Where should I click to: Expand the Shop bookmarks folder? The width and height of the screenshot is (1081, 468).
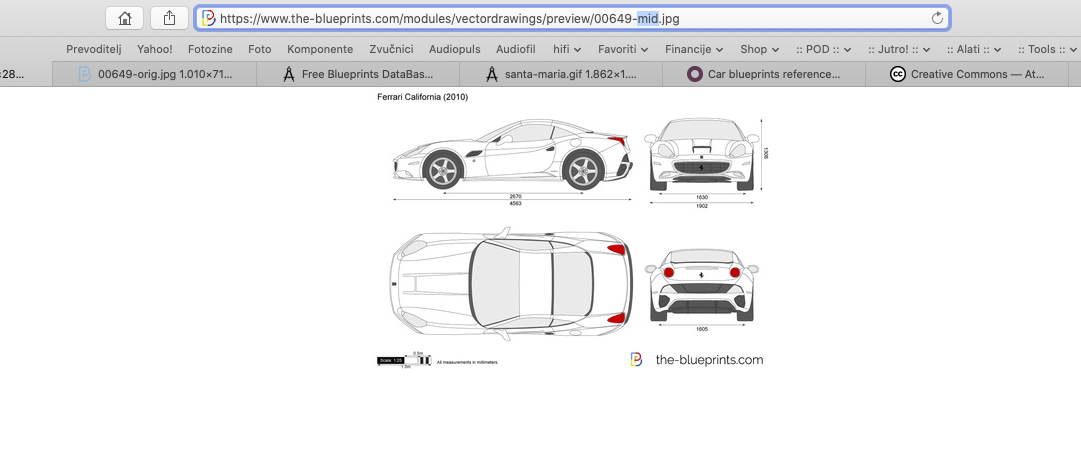(760, 50)
